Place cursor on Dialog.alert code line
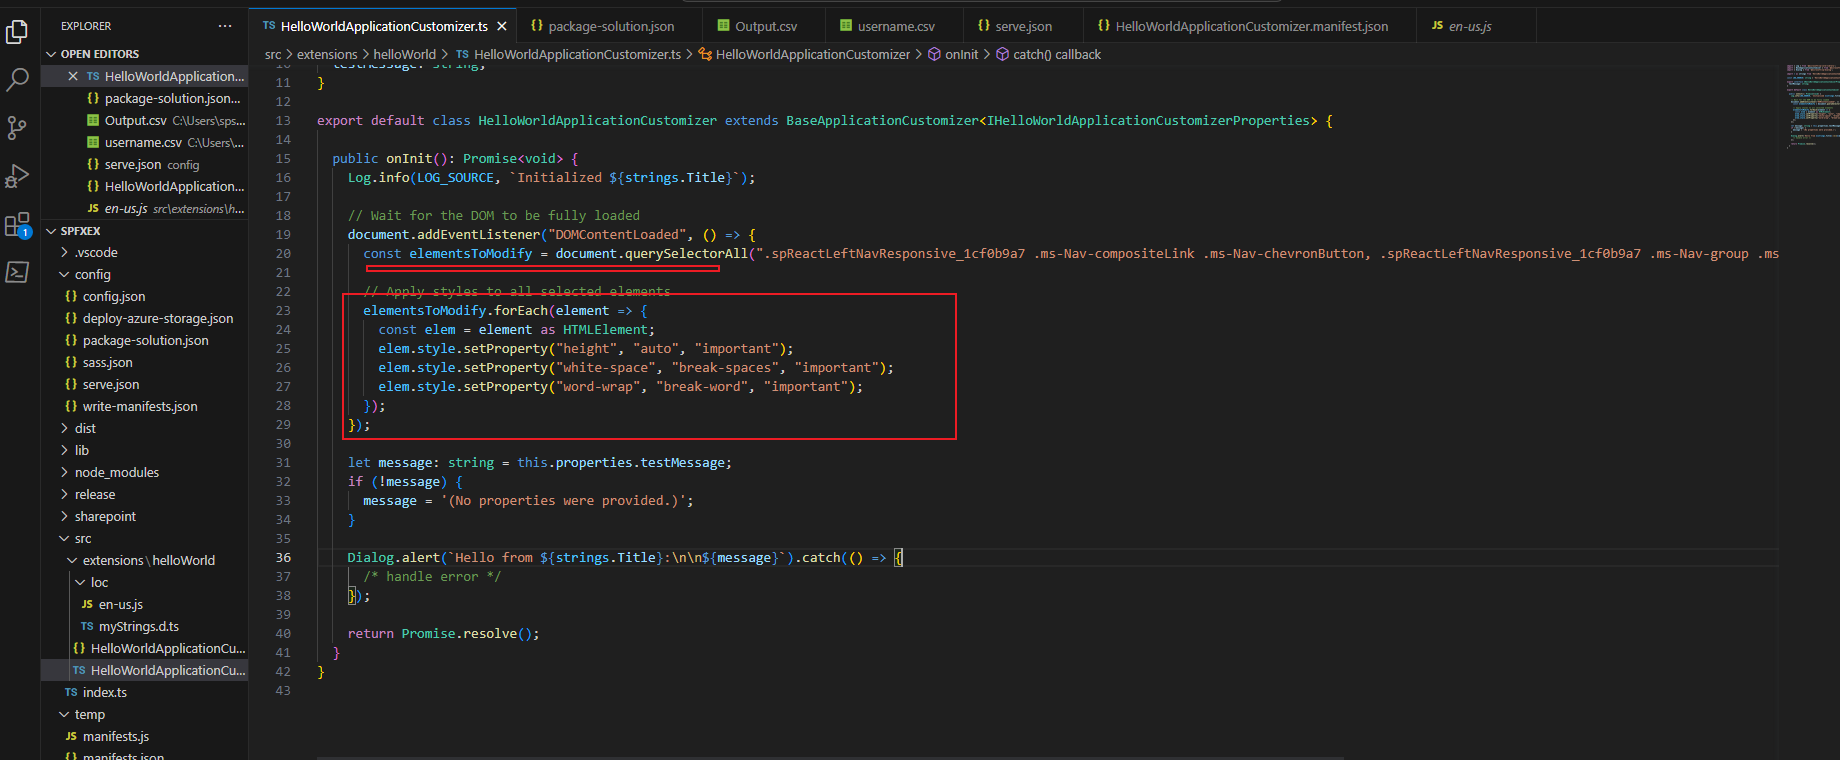 tap(624, 558)
